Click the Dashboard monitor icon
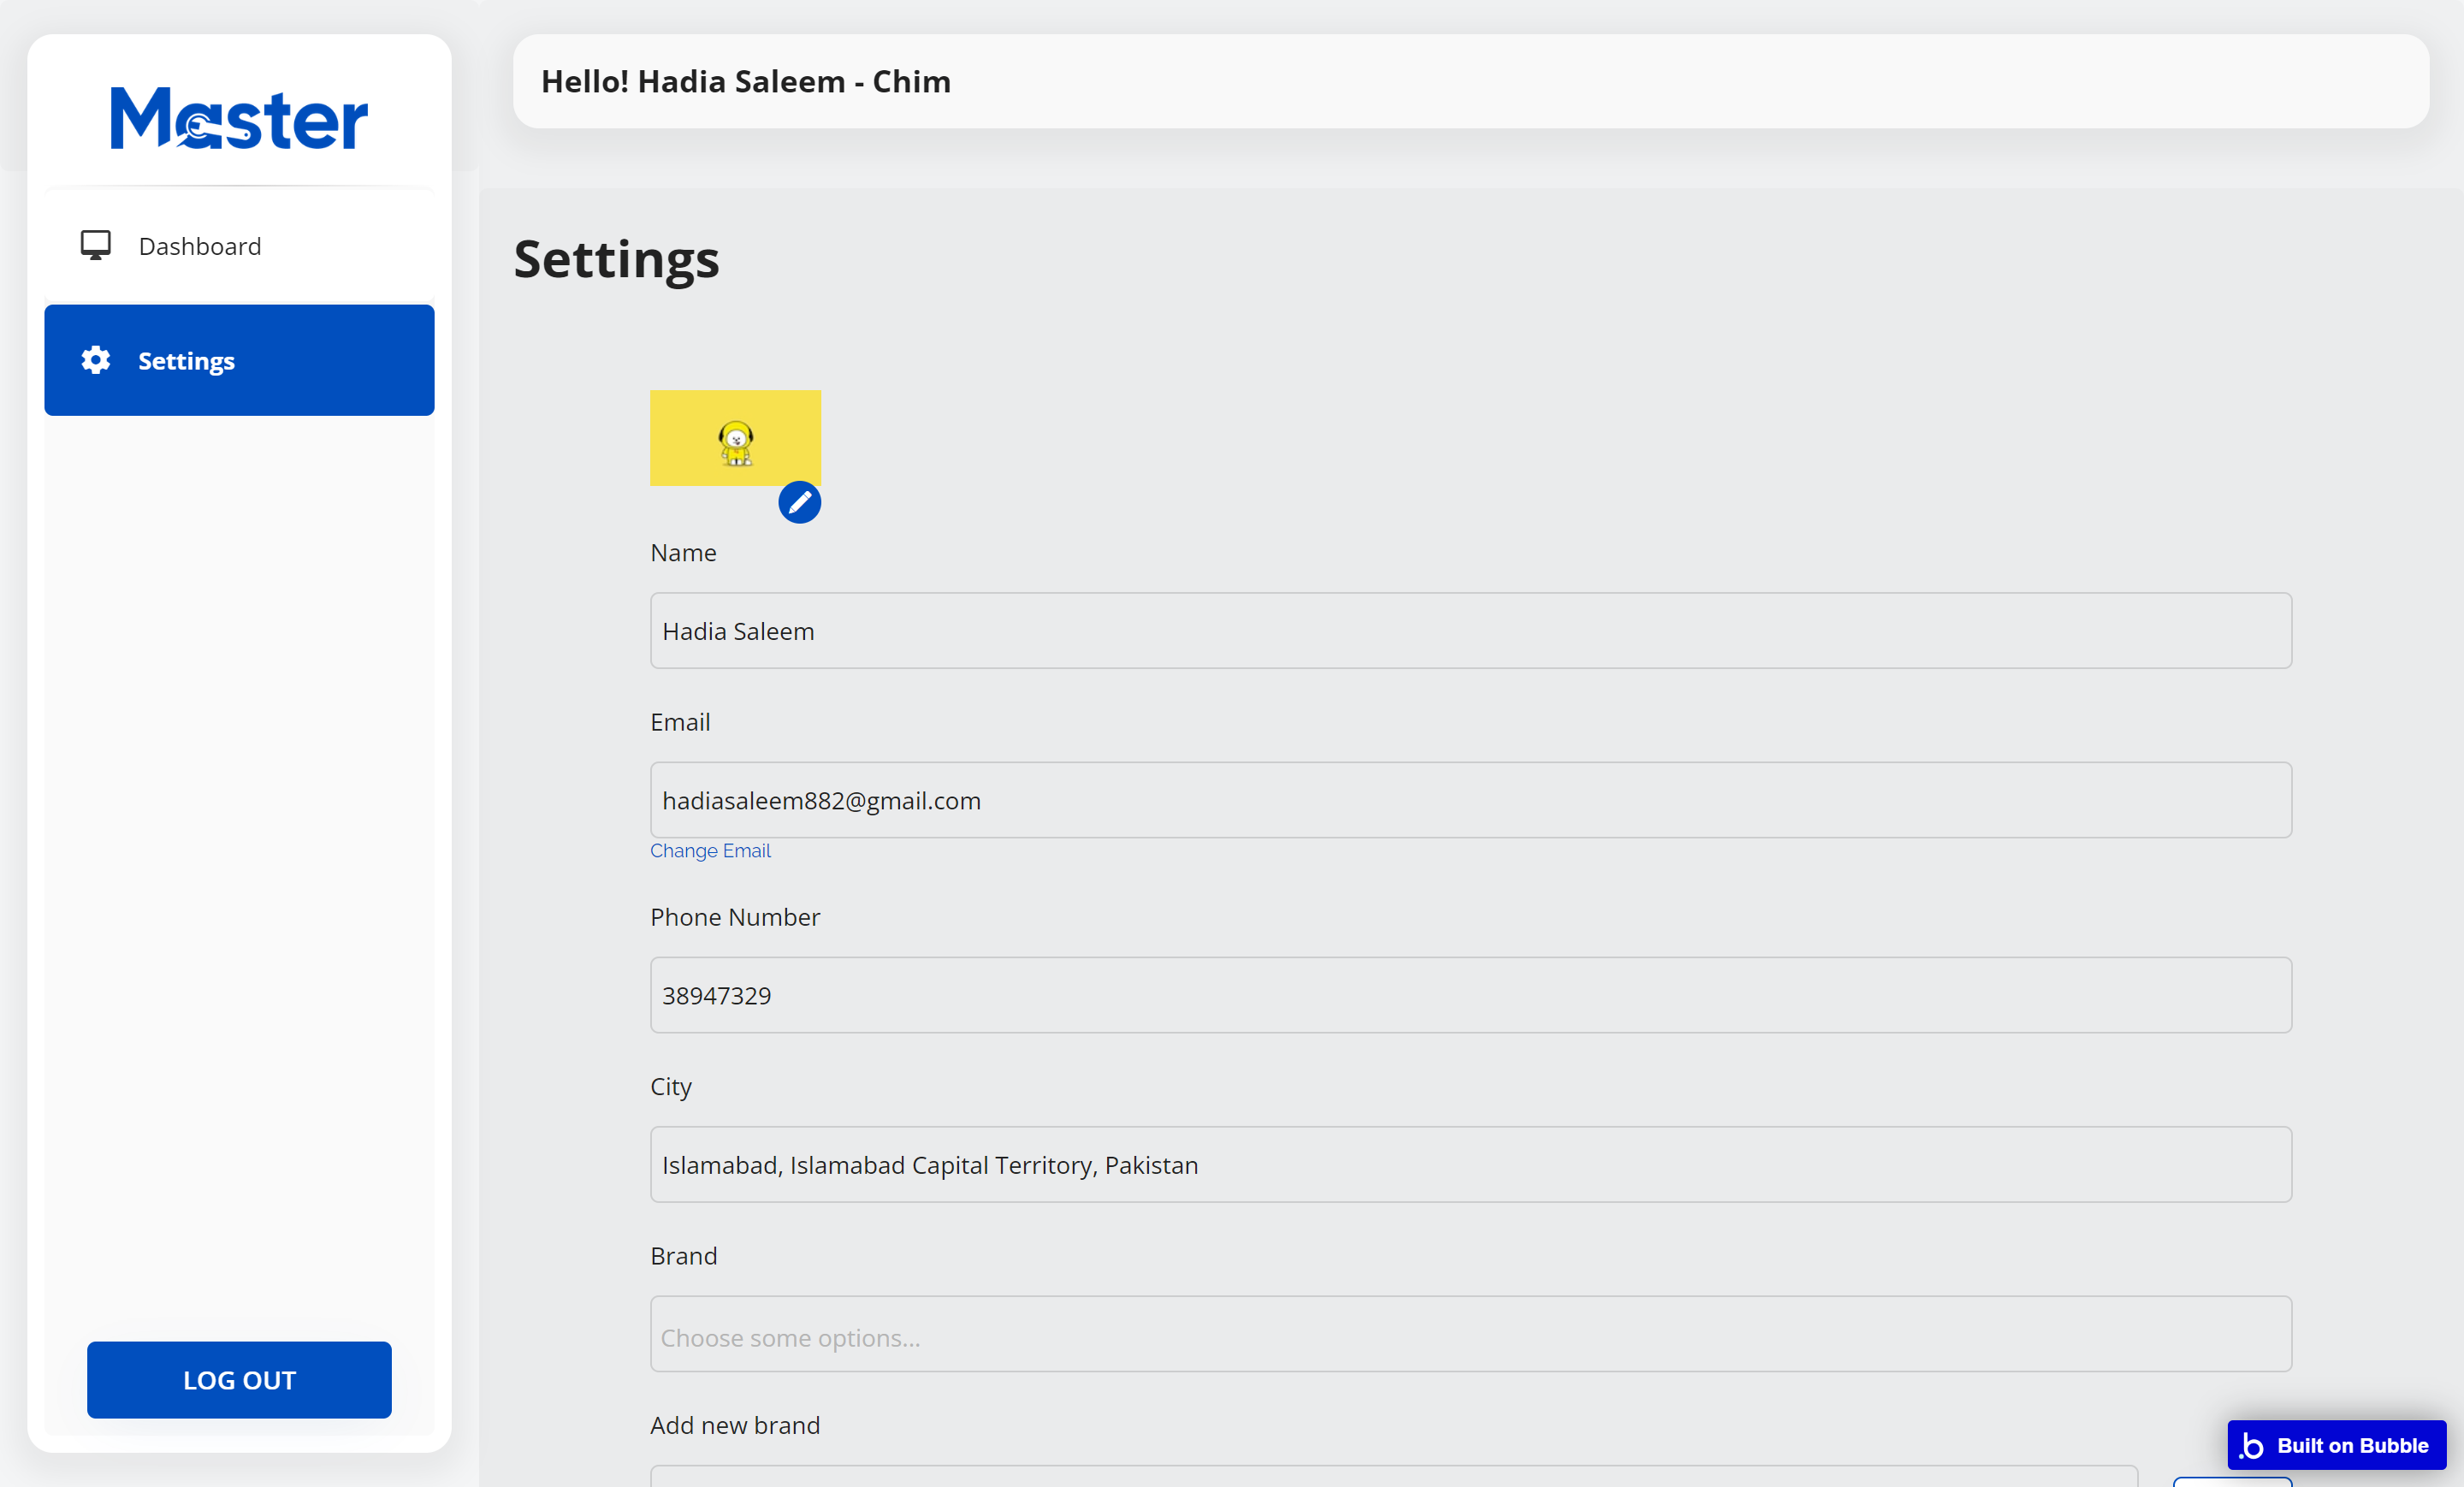Viewport: 2464px width, 1487px height. (96, 245)
